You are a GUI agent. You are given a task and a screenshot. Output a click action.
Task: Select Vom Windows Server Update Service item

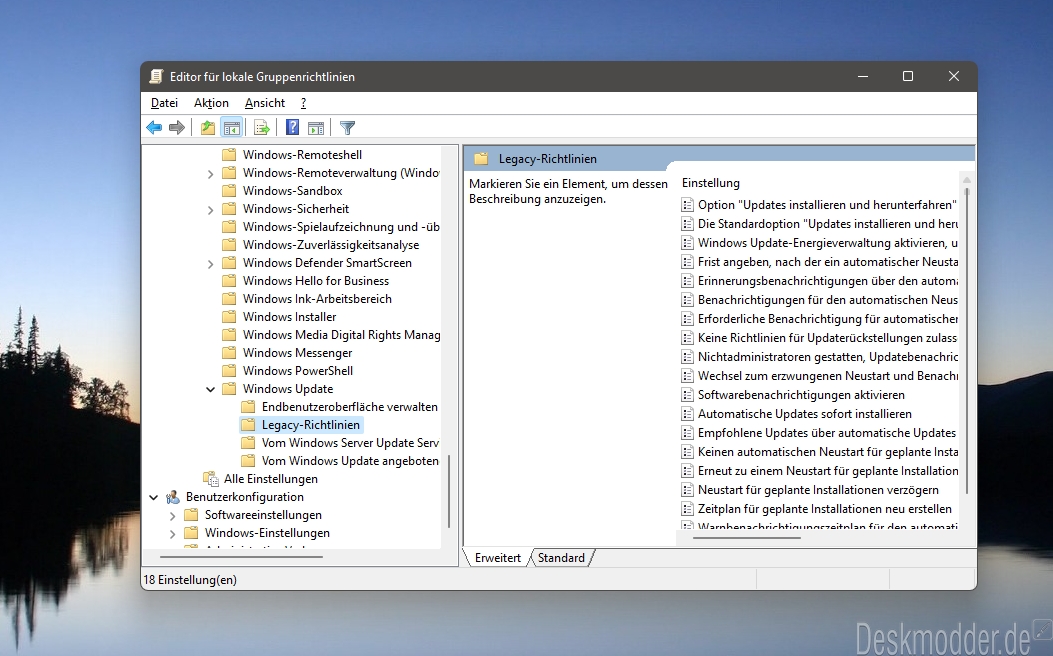pyautogui.click(x=351, y=443)
